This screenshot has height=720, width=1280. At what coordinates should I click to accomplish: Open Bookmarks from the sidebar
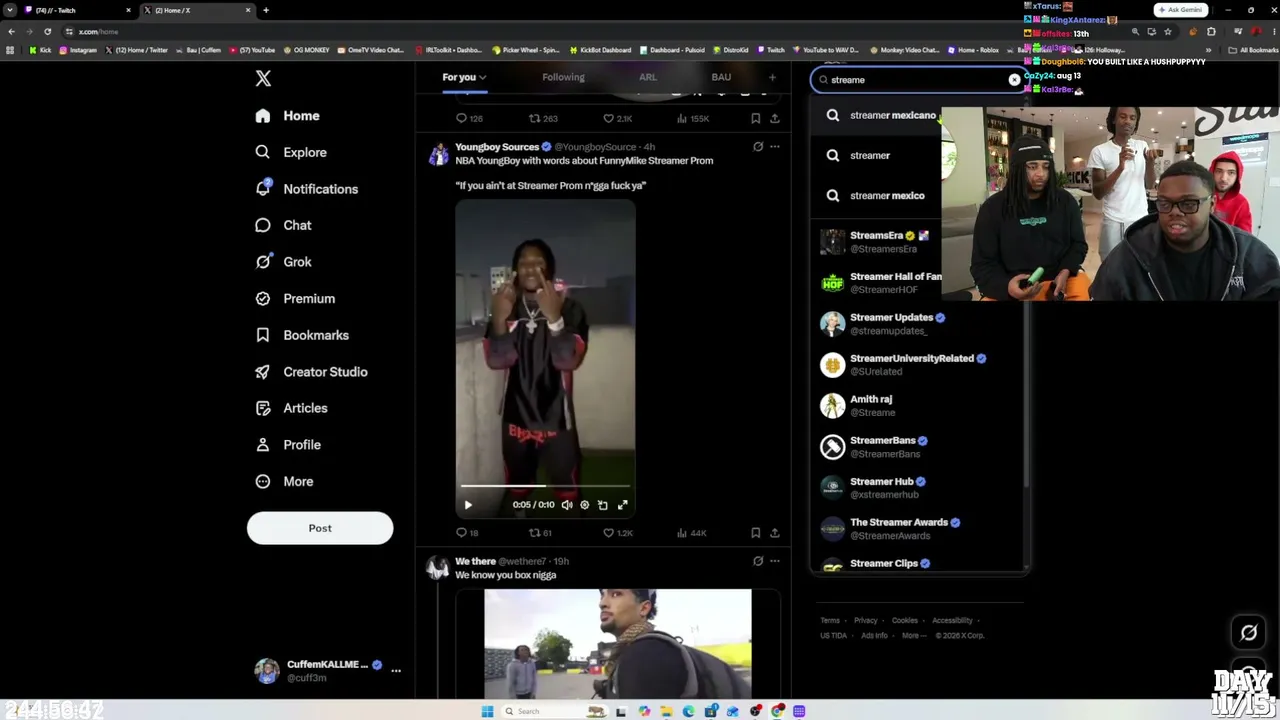click(302, 335)
